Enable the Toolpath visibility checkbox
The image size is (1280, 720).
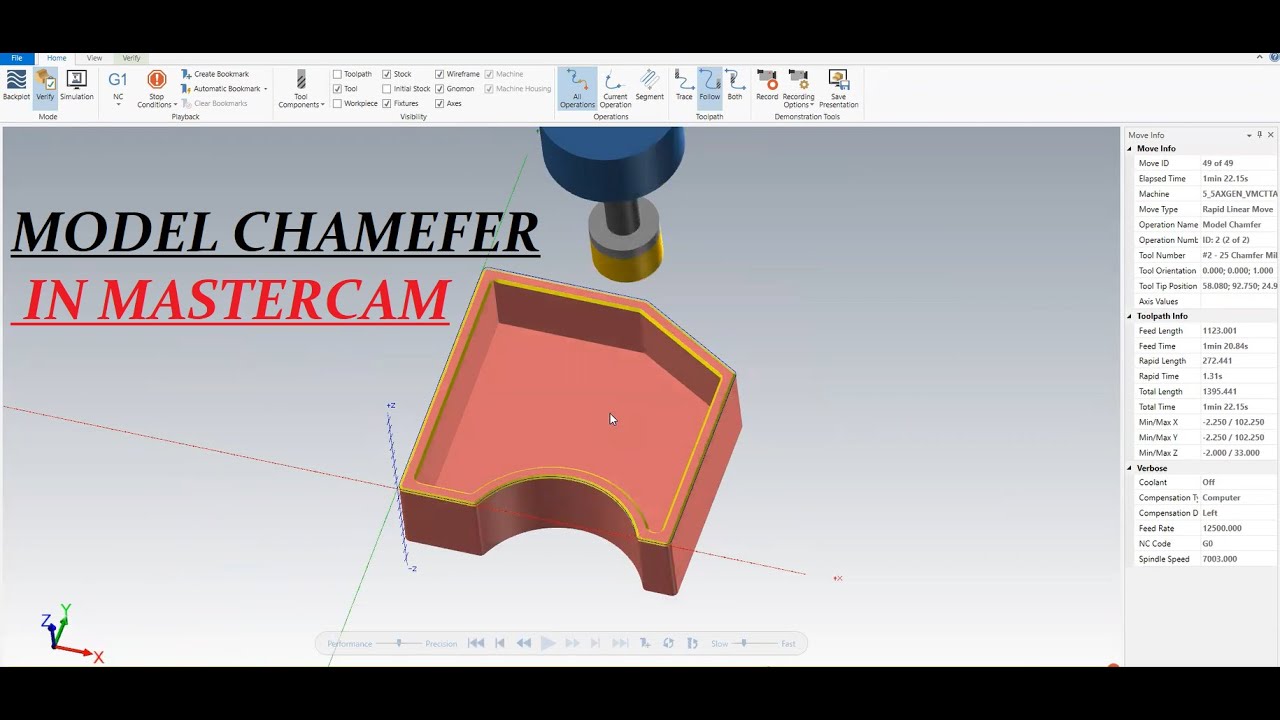(x=337, y=74)
